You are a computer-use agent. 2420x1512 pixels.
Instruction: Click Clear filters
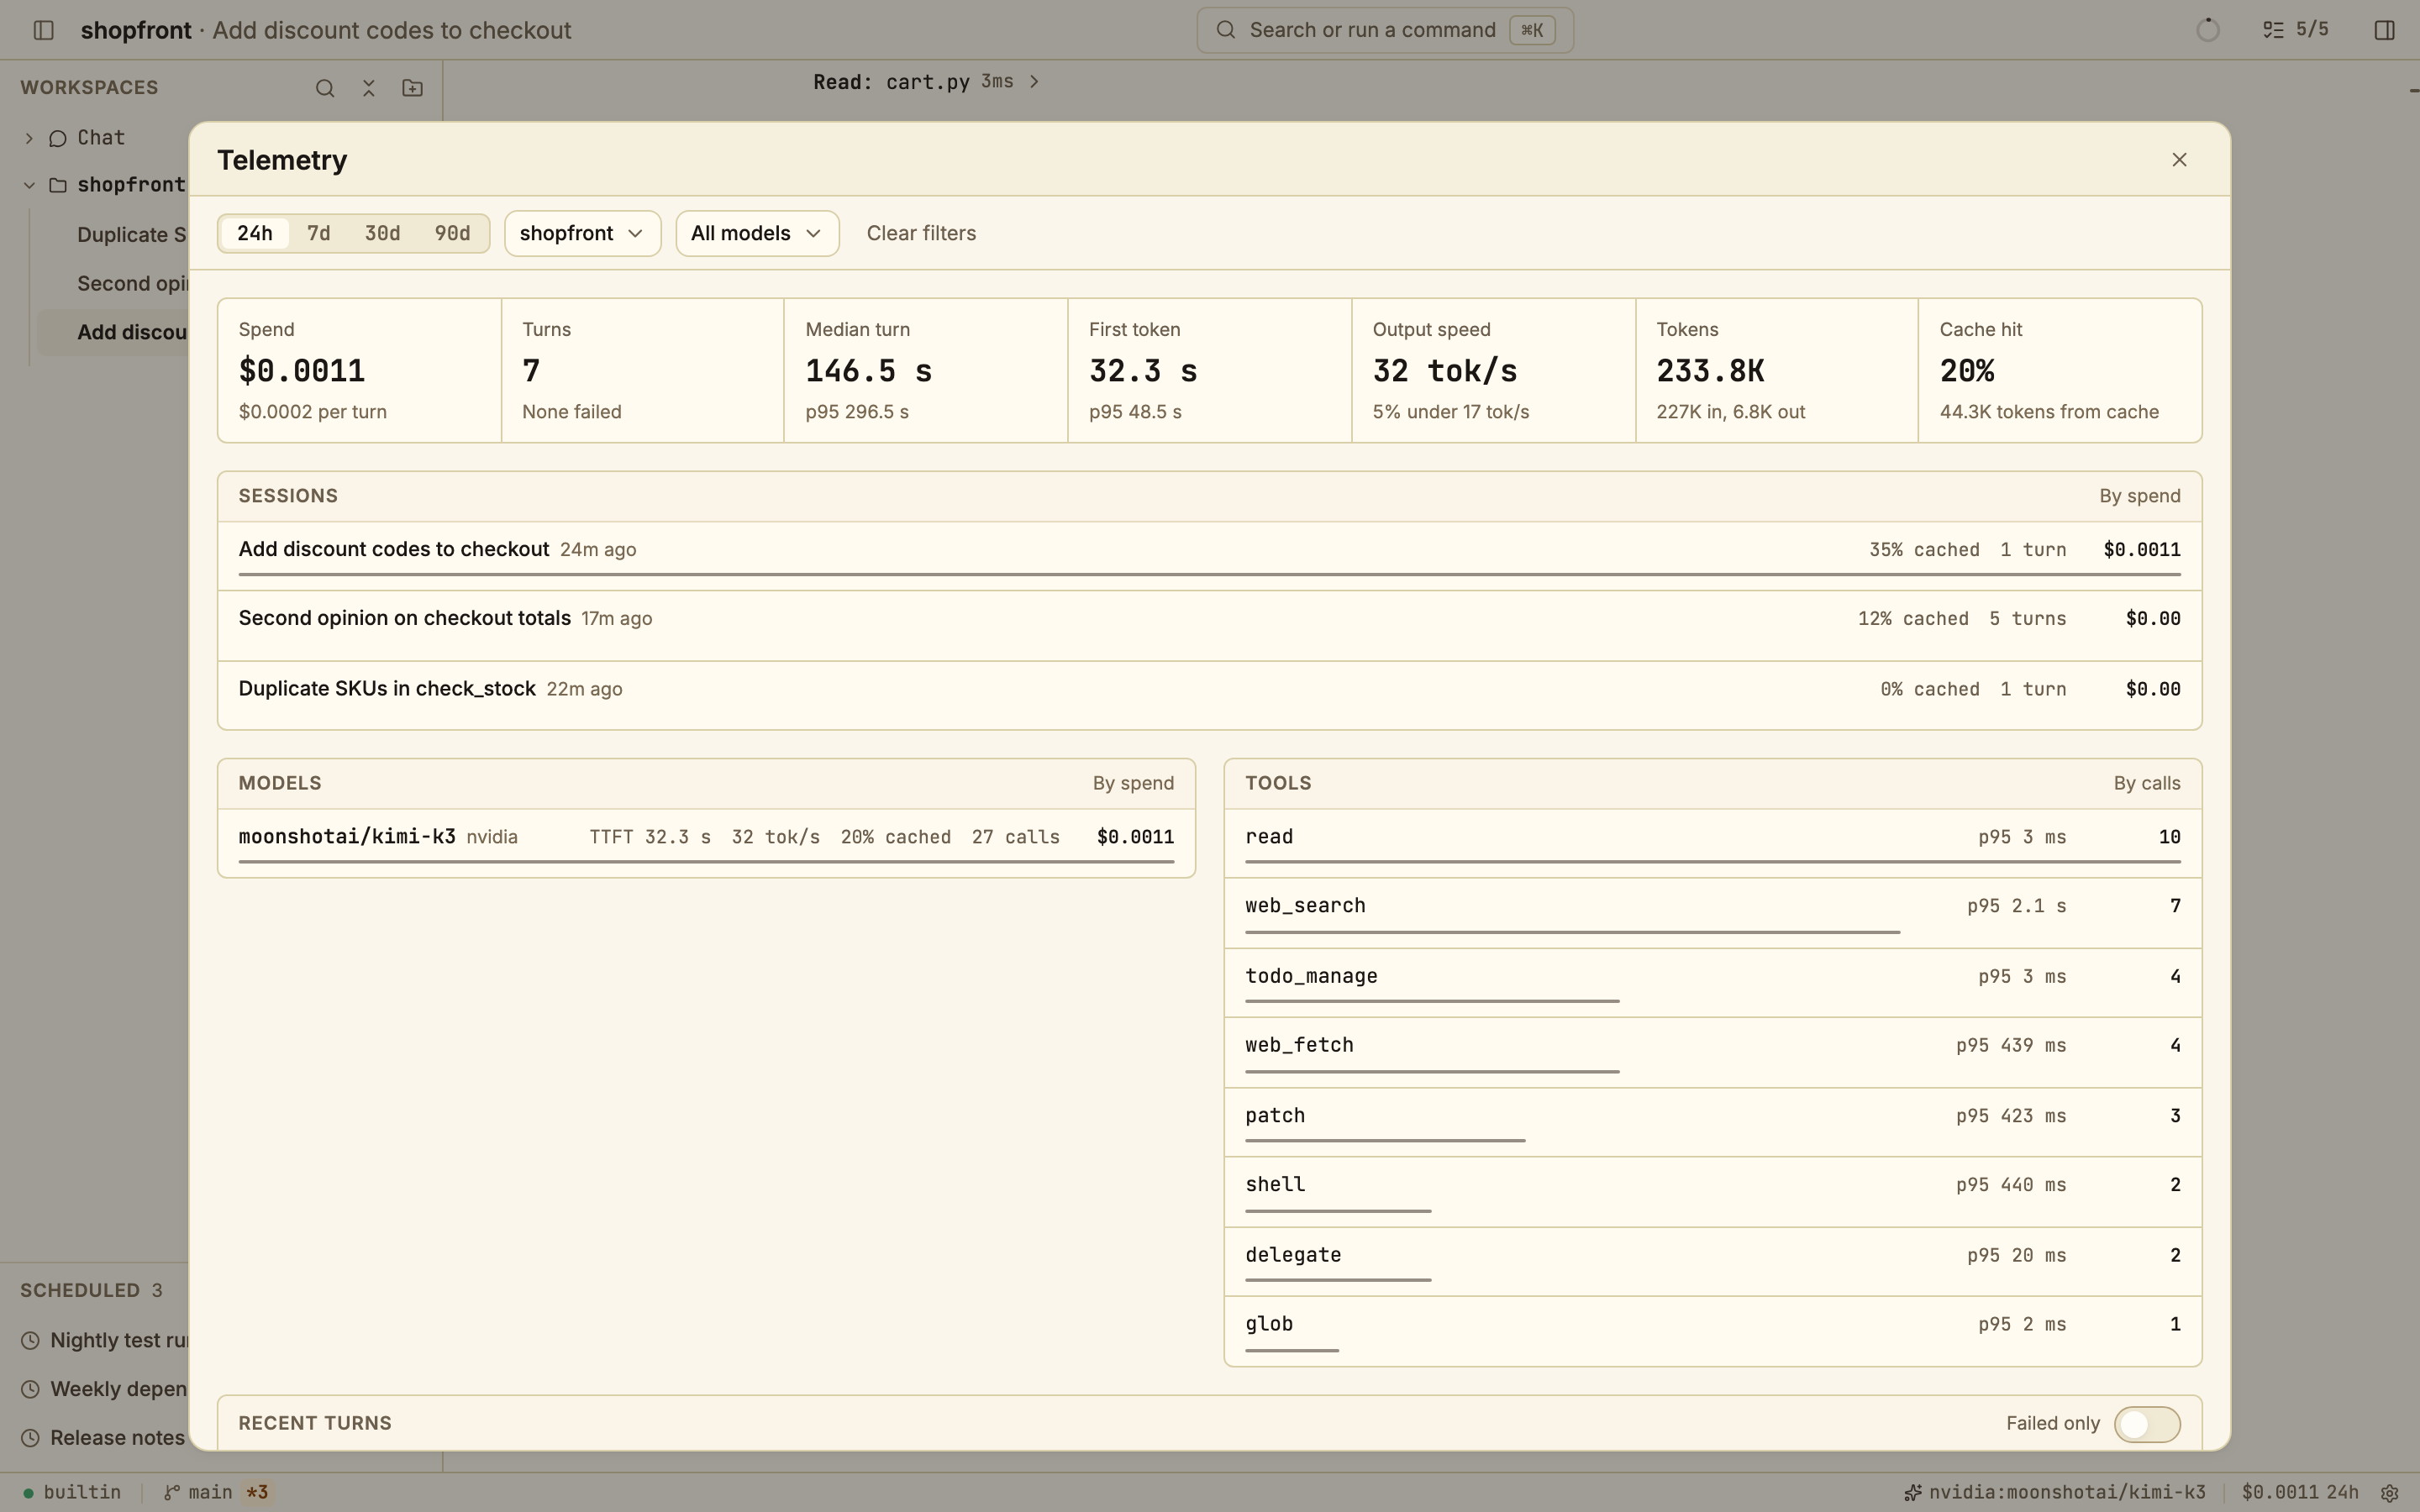pos(921,233)
